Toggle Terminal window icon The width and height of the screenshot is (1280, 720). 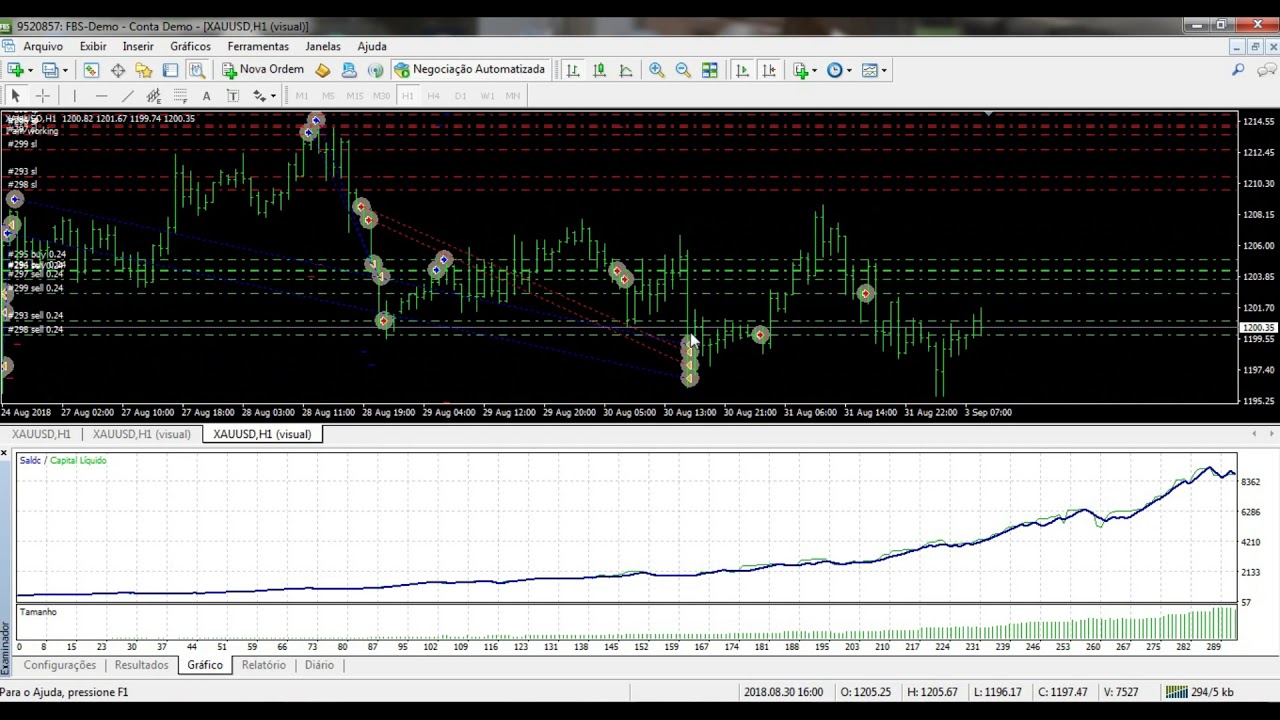click(170, 70)
